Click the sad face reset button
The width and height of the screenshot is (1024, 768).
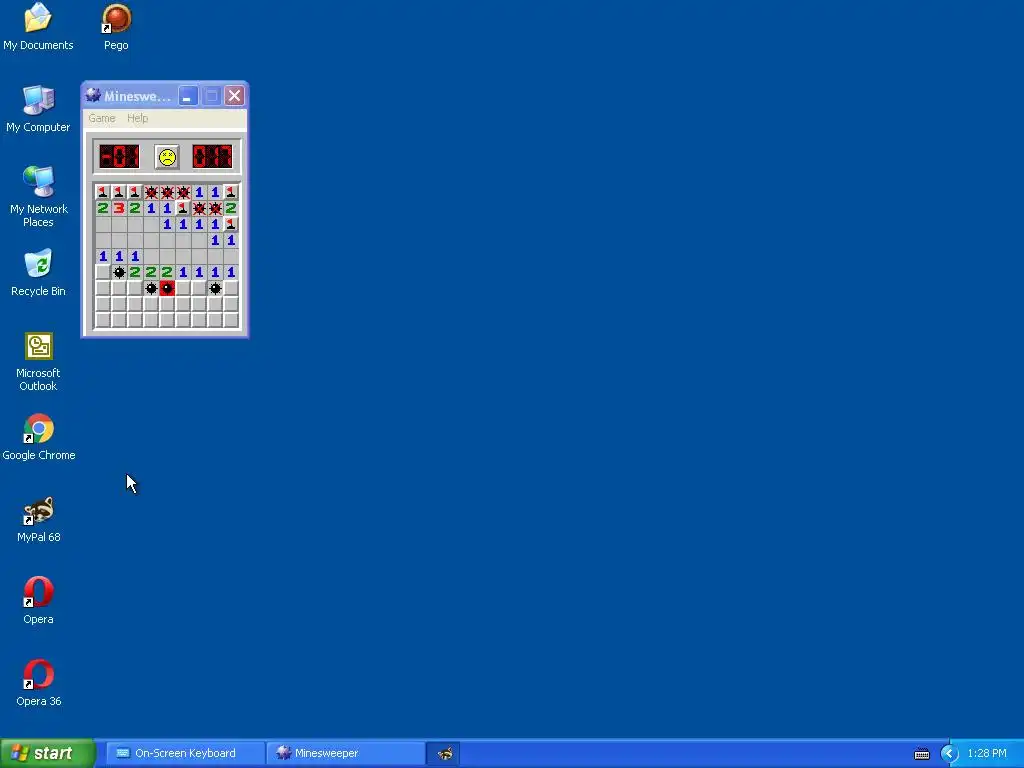[167, 157]
